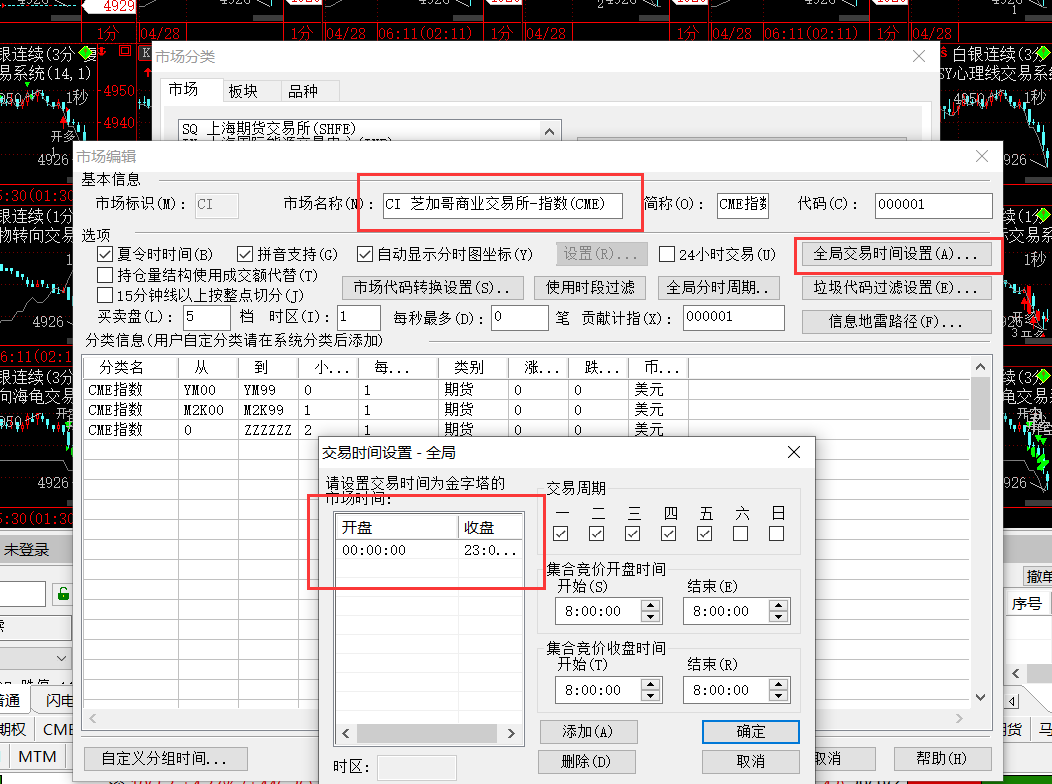Increase the closing auction start time (开始 T)
This screenshot has height=784, width=1052.
point(651,684)
